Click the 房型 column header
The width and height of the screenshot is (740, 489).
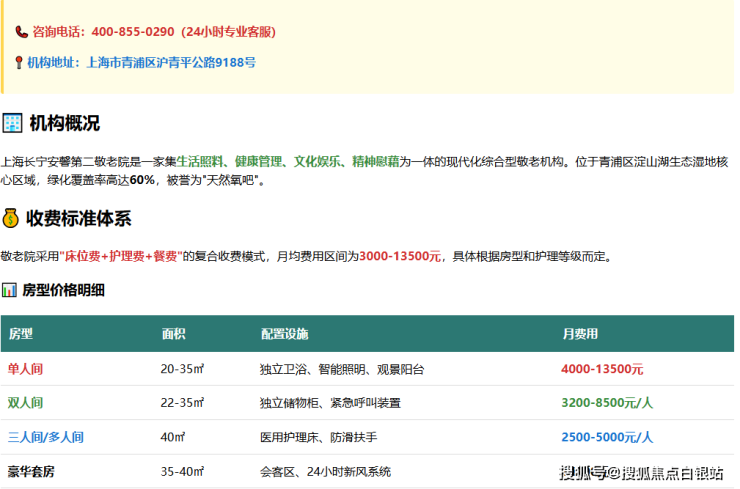[21, 334]
